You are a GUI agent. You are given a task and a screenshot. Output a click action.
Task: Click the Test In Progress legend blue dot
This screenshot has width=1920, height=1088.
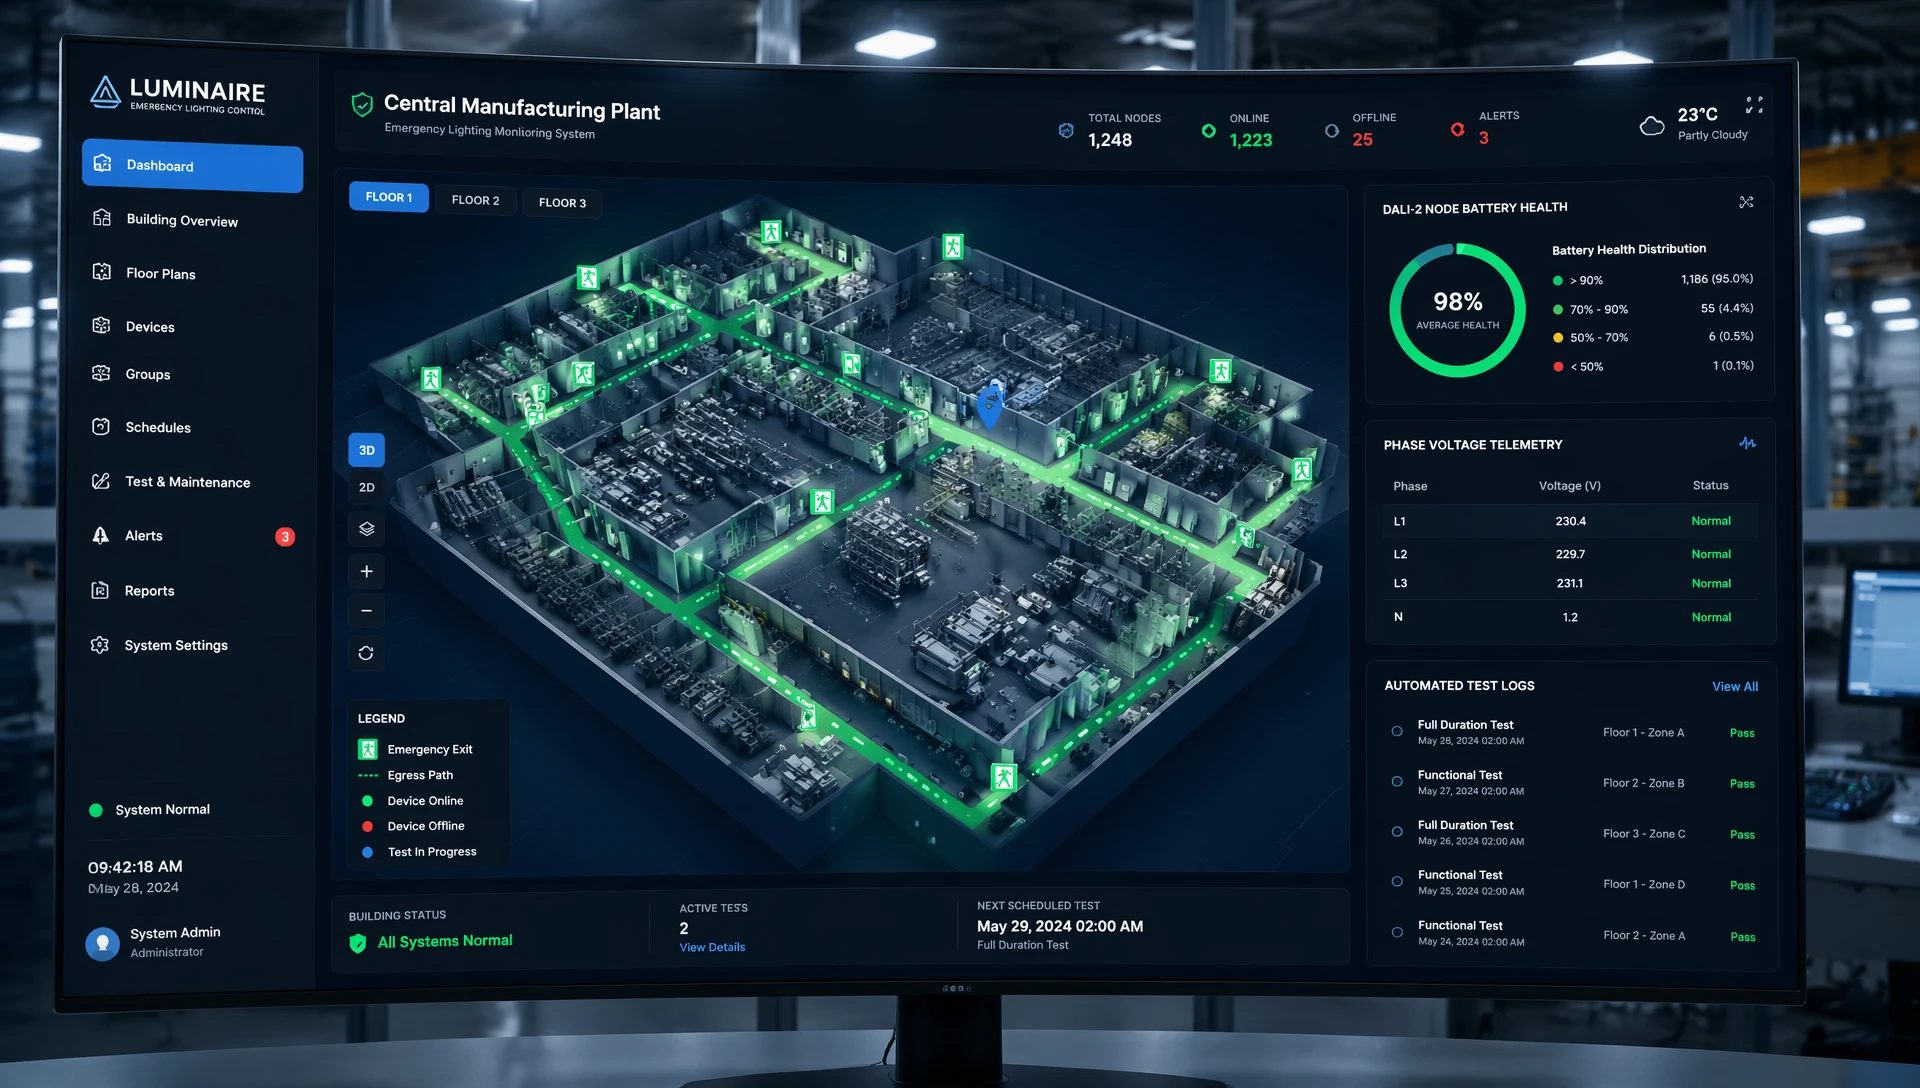pyautogui.click(x=367, y=852)
